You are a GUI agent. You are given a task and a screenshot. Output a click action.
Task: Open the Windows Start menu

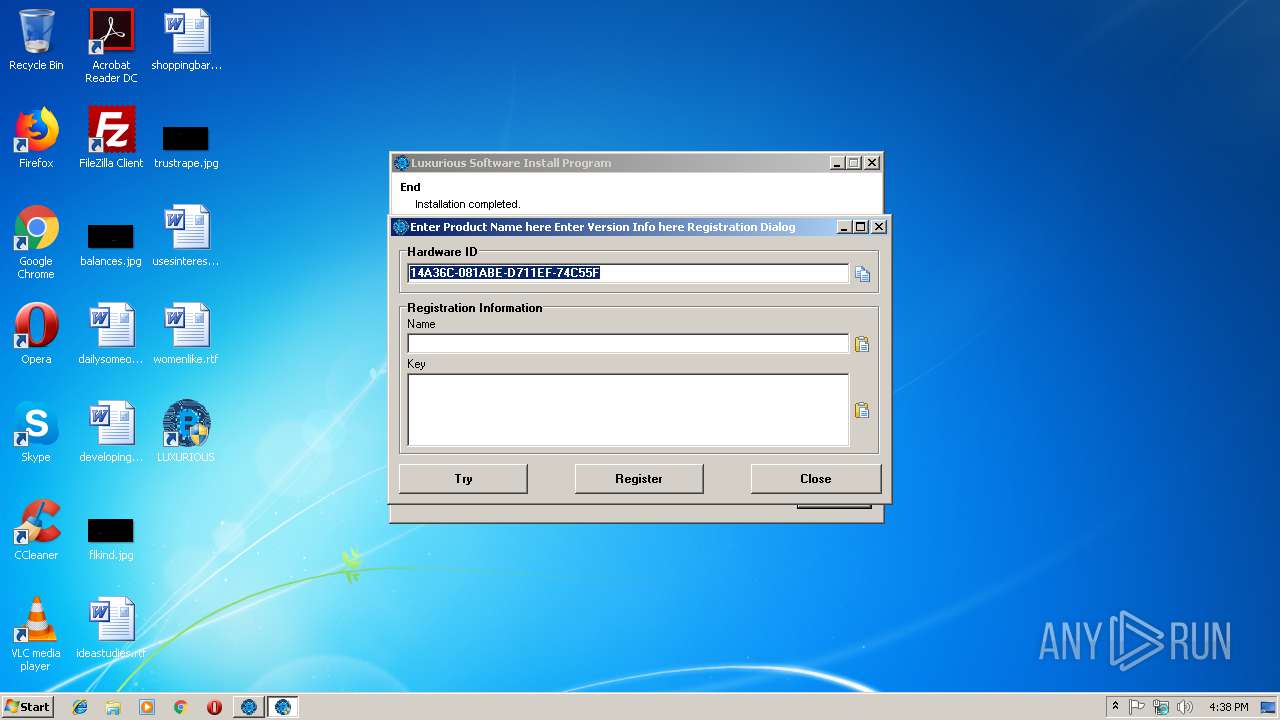tap(27, 707)
